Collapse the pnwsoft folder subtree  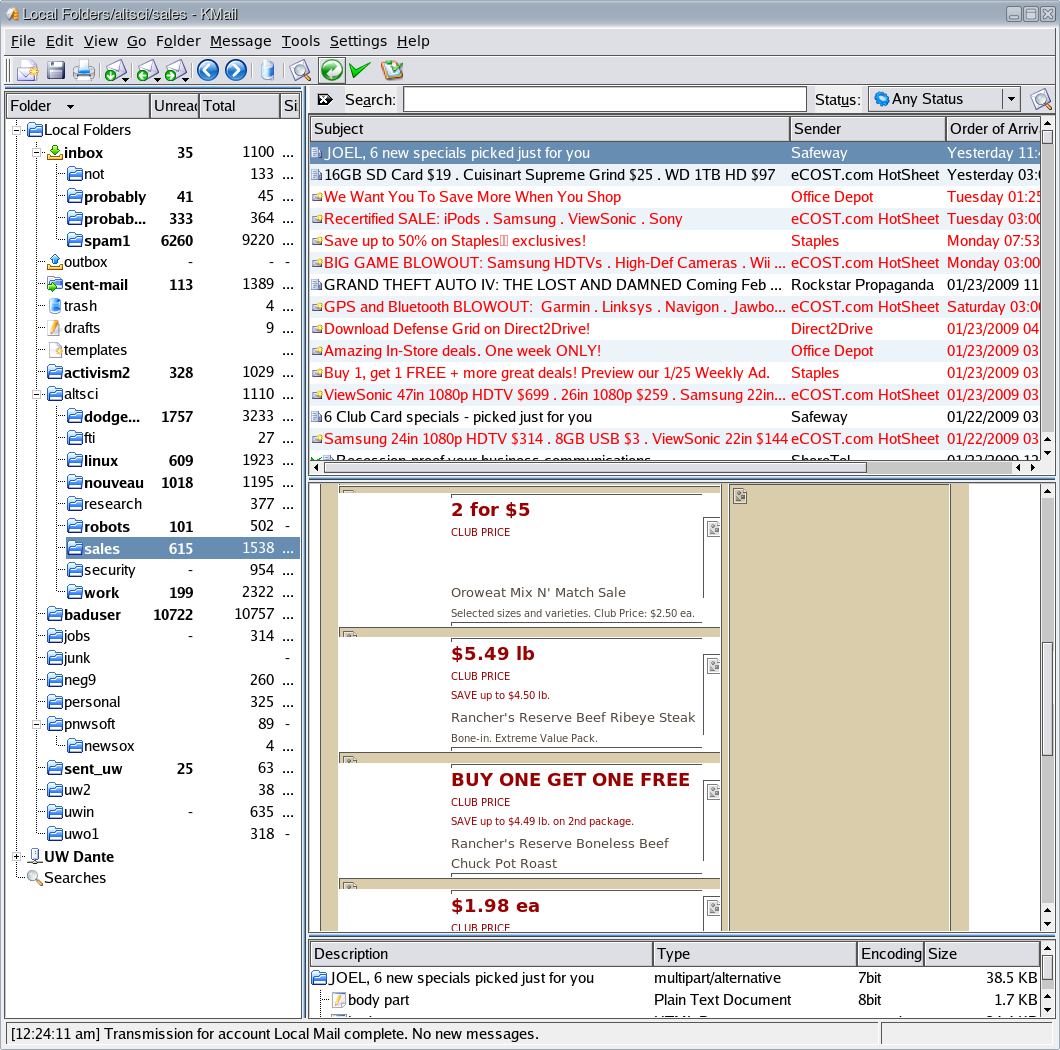coord(37,724)
